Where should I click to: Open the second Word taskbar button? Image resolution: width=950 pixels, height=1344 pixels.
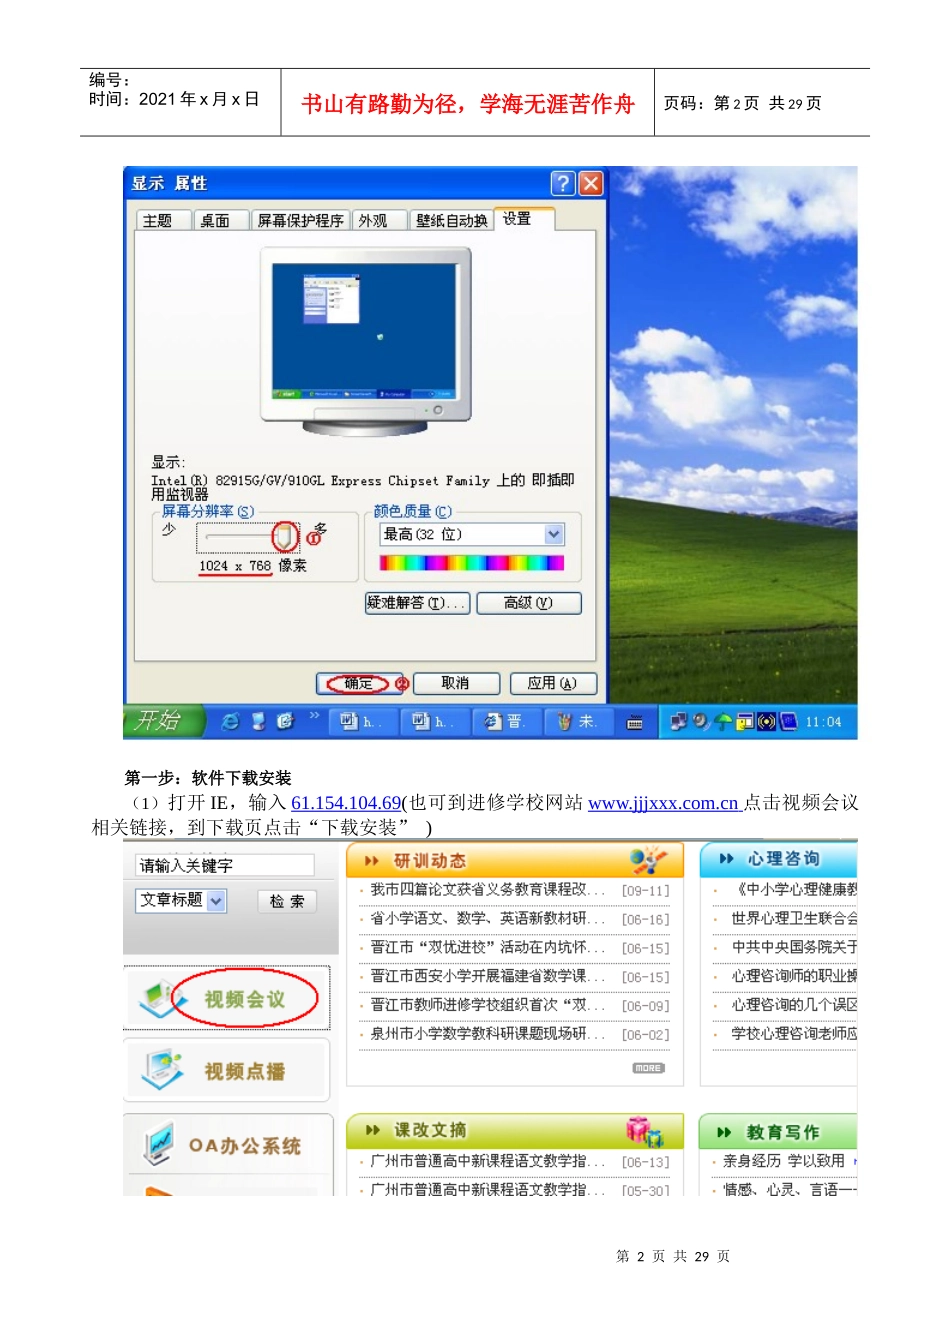pos(433,721)
